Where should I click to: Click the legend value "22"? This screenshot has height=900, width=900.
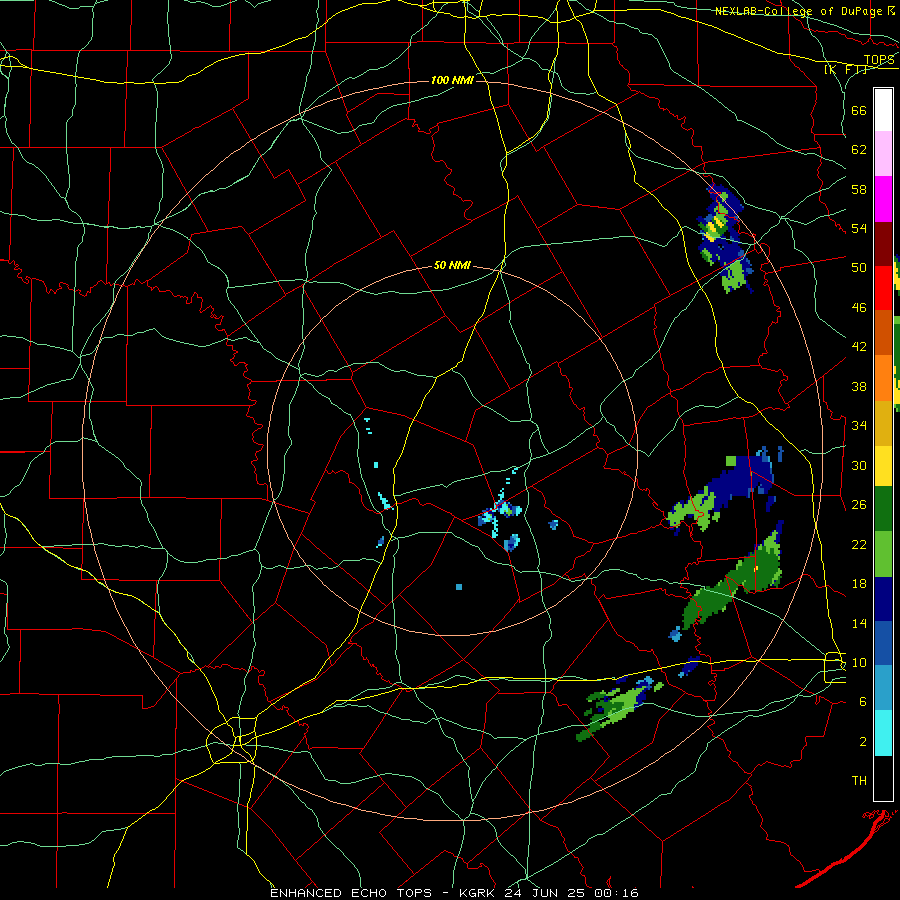(859, 544)
